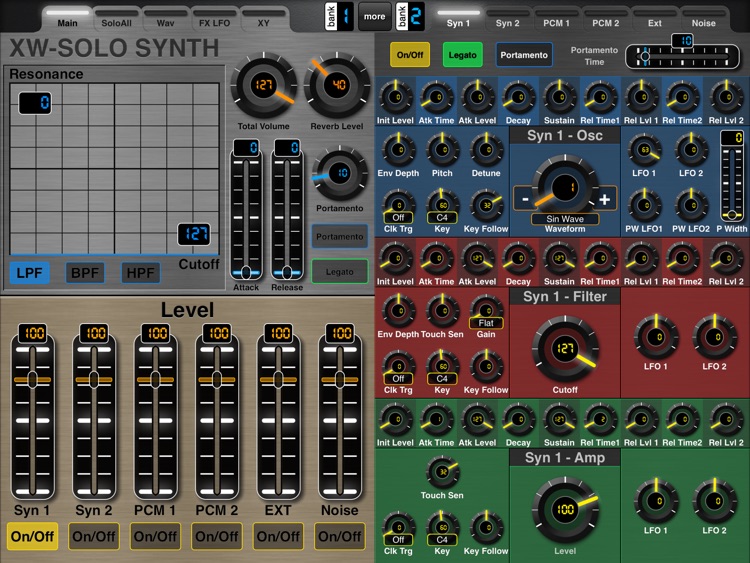The image size is (750, 563).
Task: Open the Osc Clk Trg Off selector
Action: [398, 218]
